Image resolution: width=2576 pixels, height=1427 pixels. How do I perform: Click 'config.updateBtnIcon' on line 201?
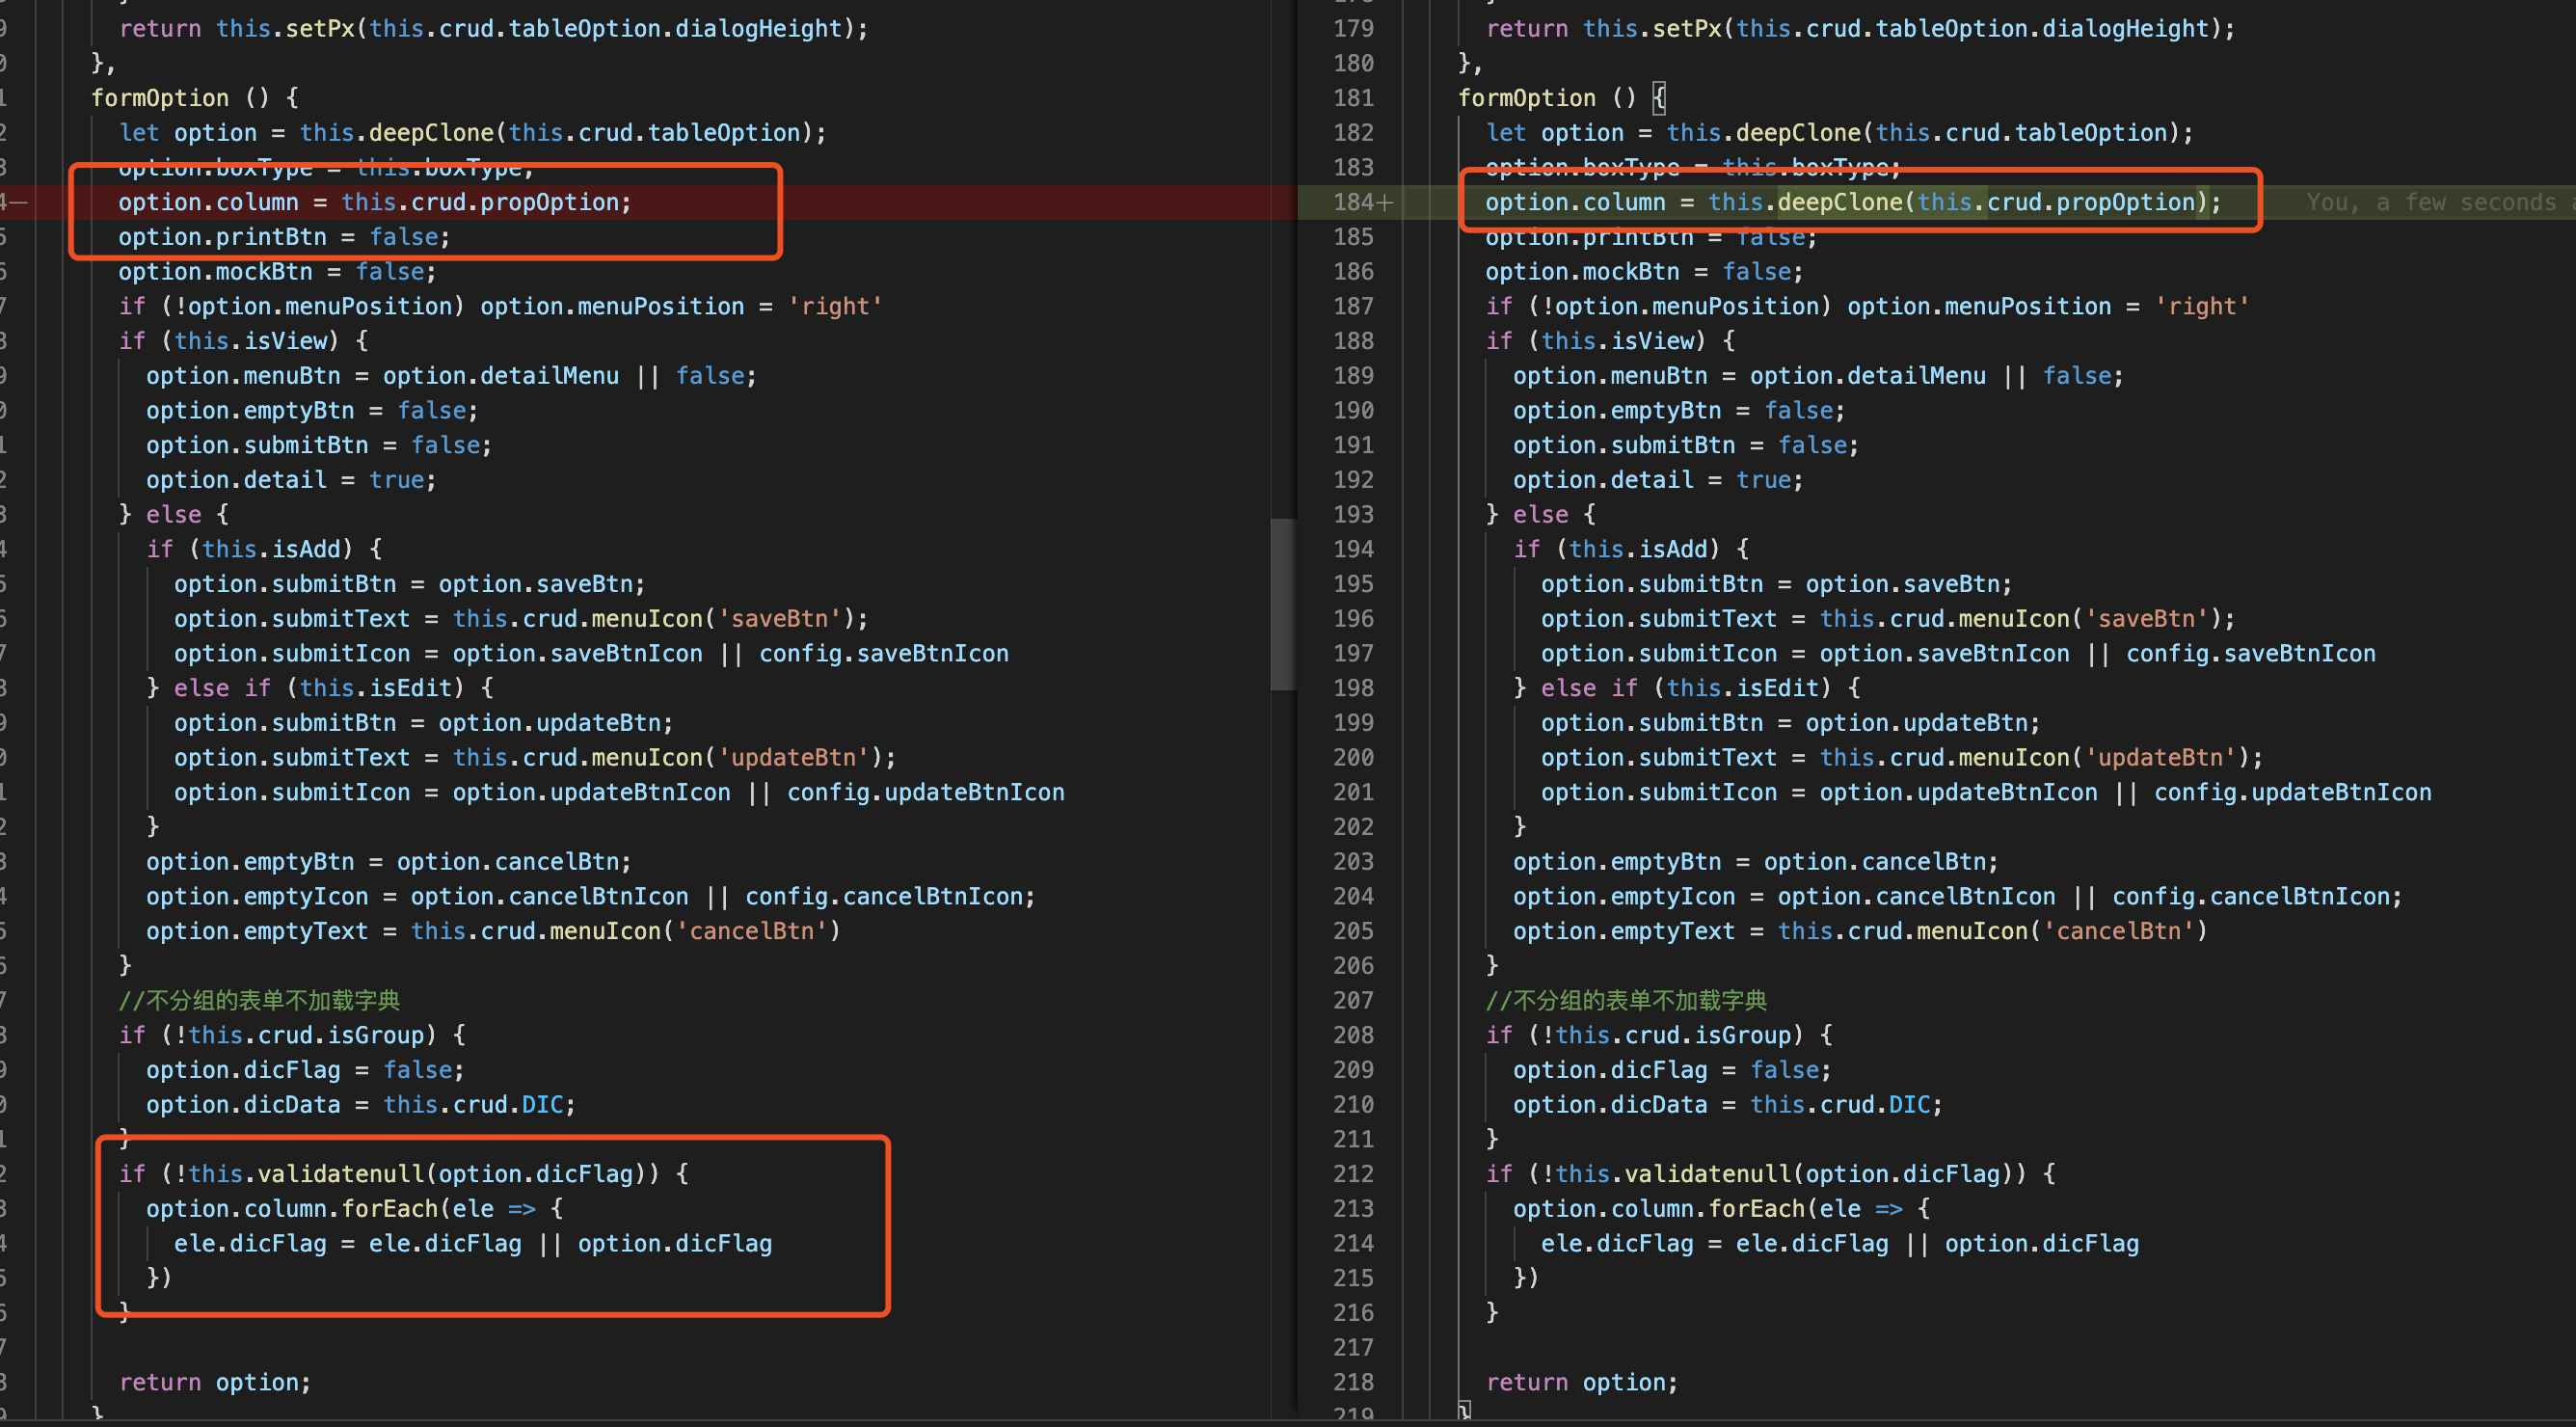pyautogui.click(x=2292, y=793)
